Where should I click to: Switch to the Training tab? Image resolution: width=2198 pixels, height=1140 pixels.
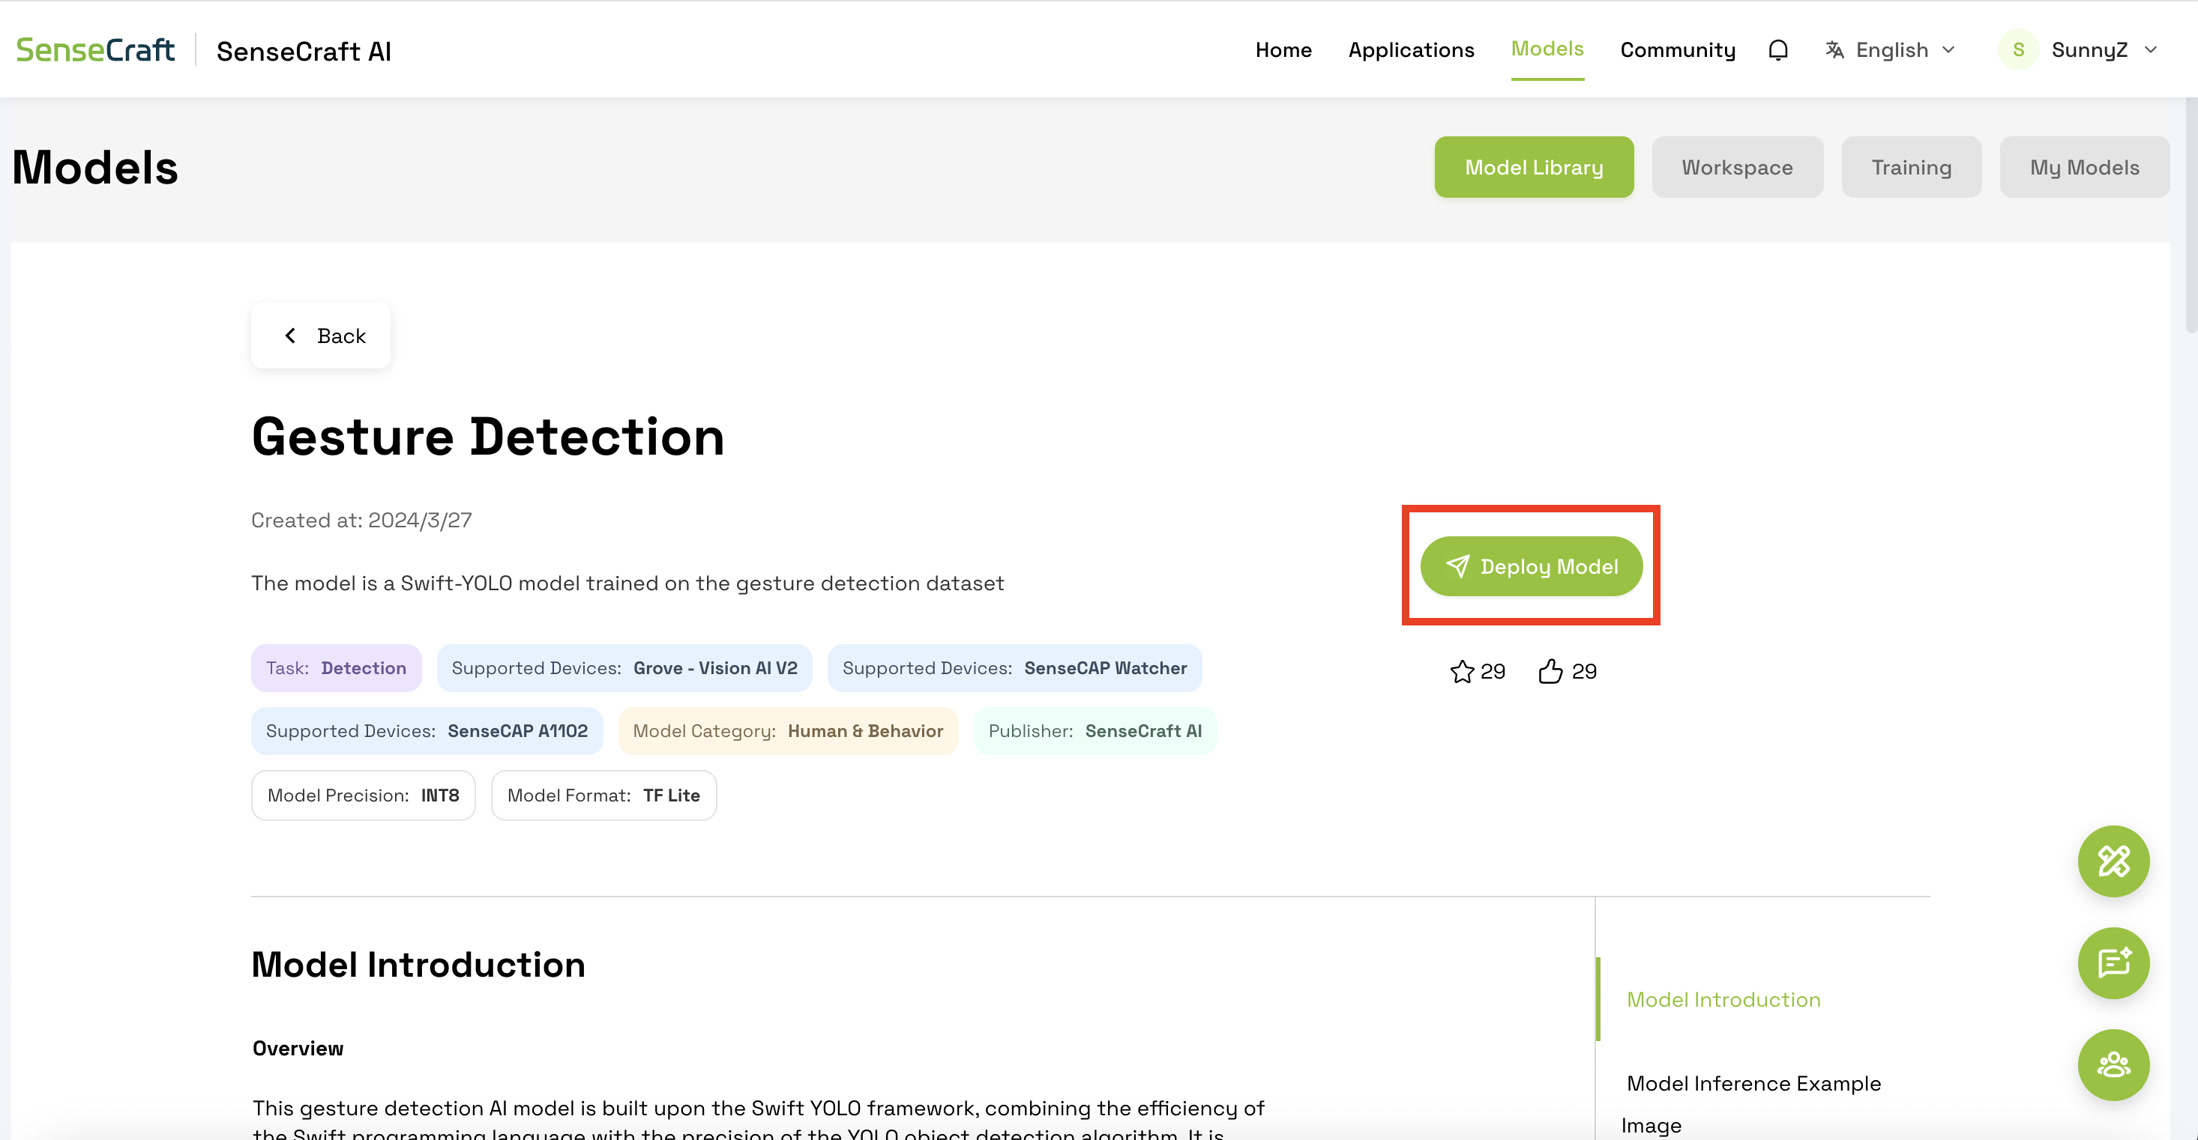(1911, 167)
